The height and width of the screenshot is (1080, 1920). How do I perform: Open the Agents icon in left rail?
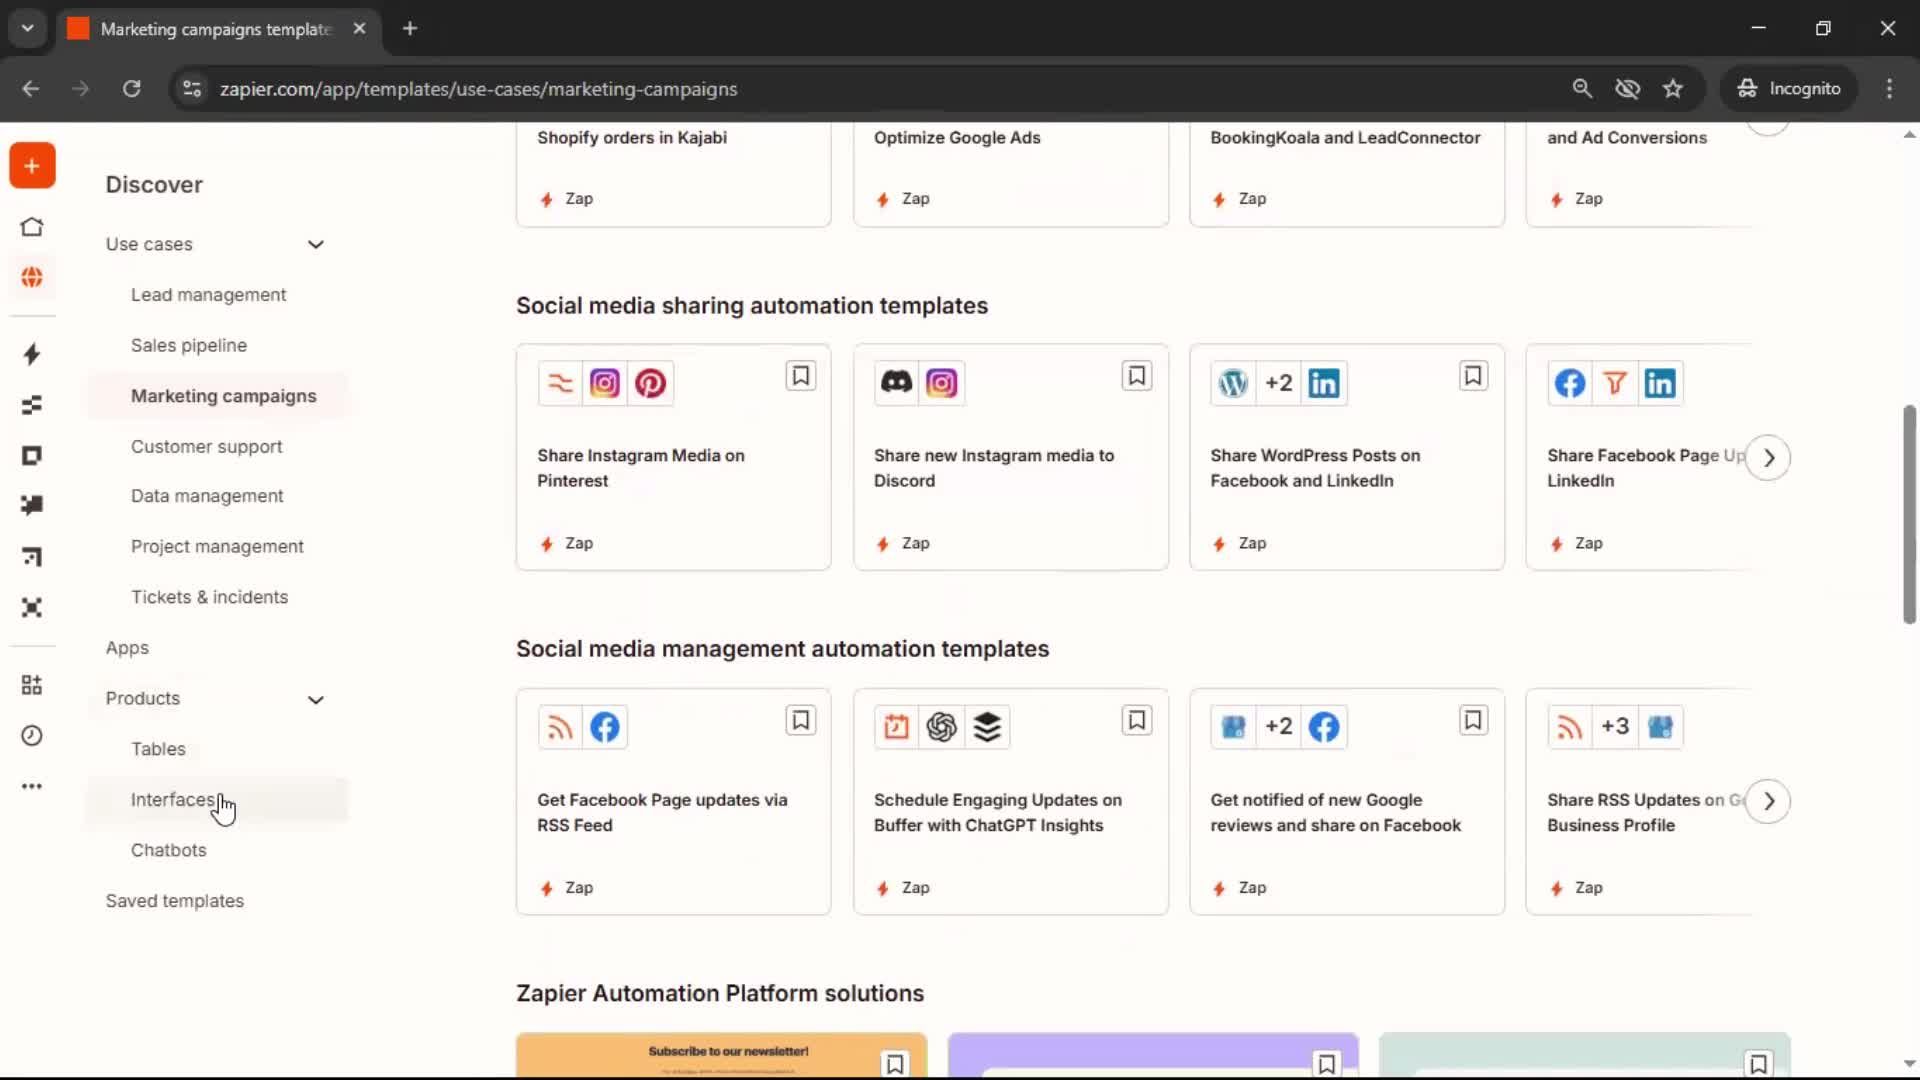coord(32,607)
